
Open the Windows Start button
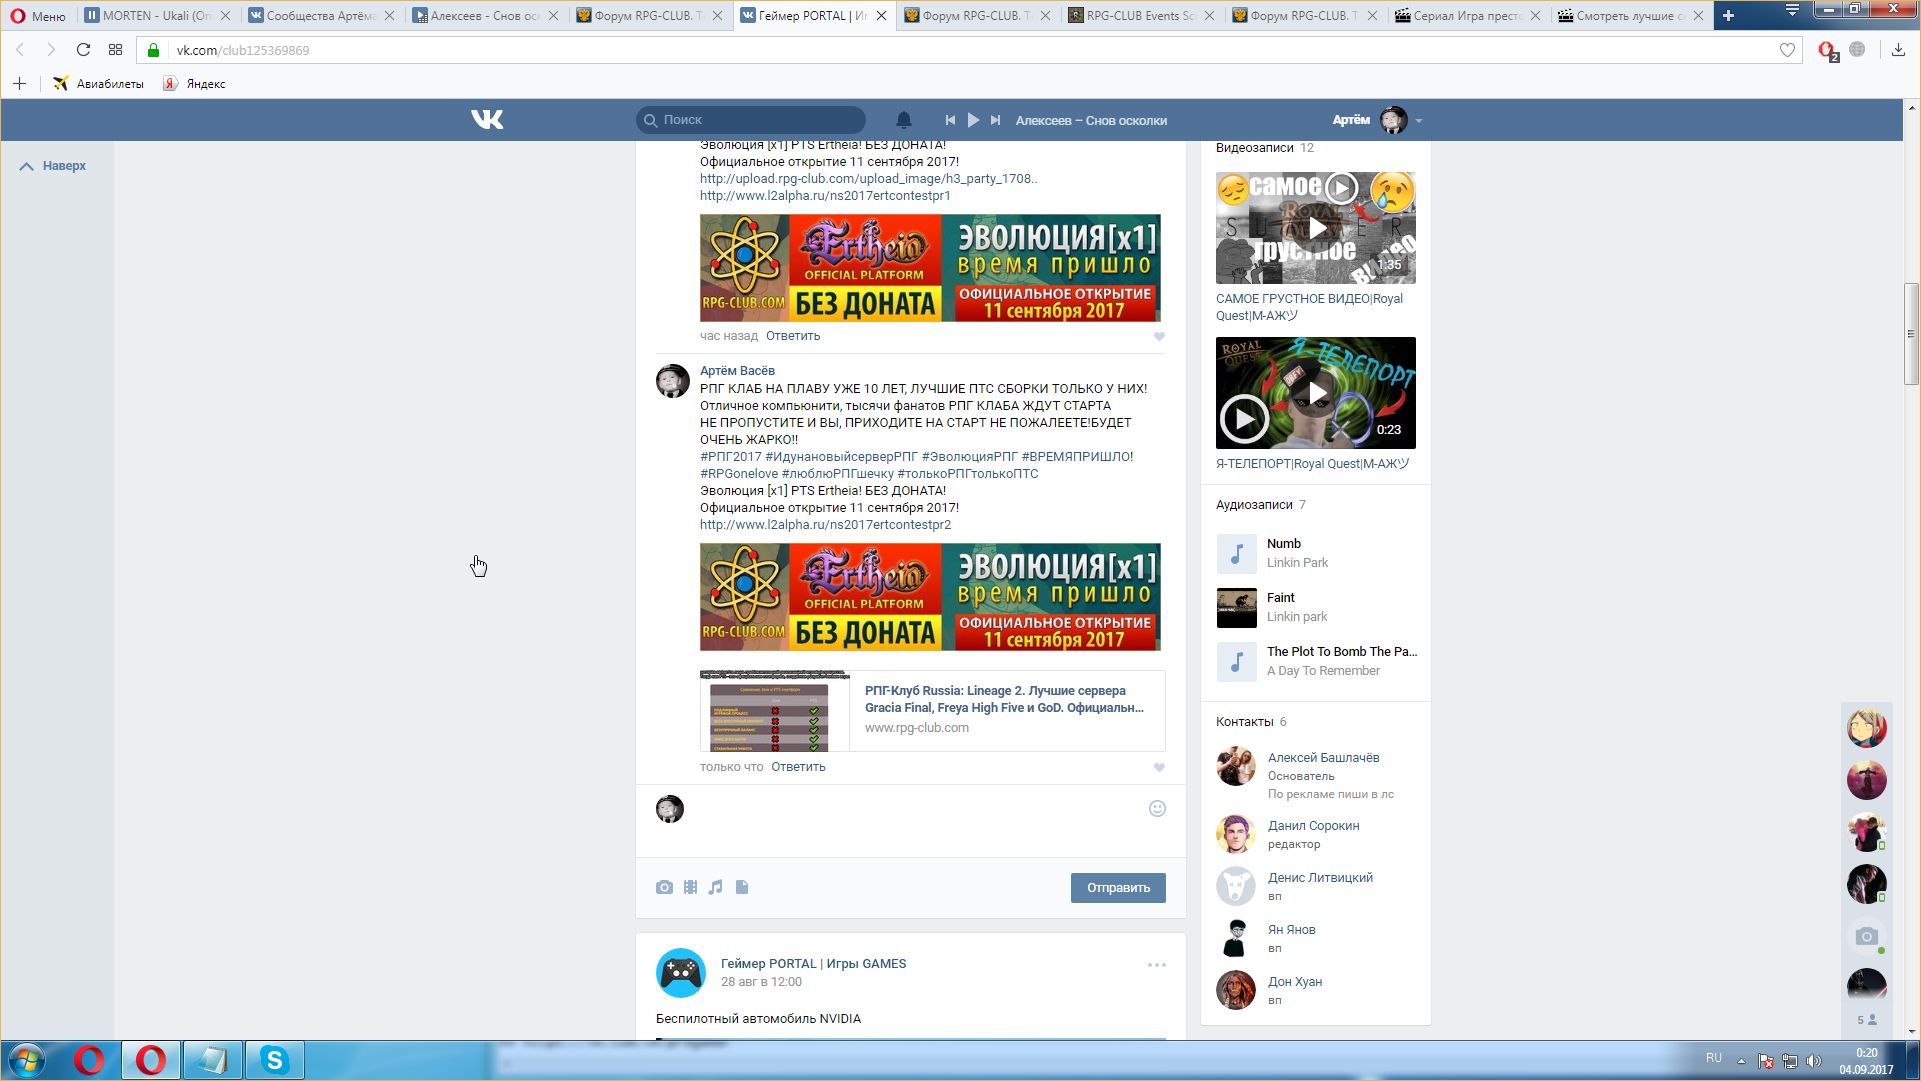point(27,1060)
